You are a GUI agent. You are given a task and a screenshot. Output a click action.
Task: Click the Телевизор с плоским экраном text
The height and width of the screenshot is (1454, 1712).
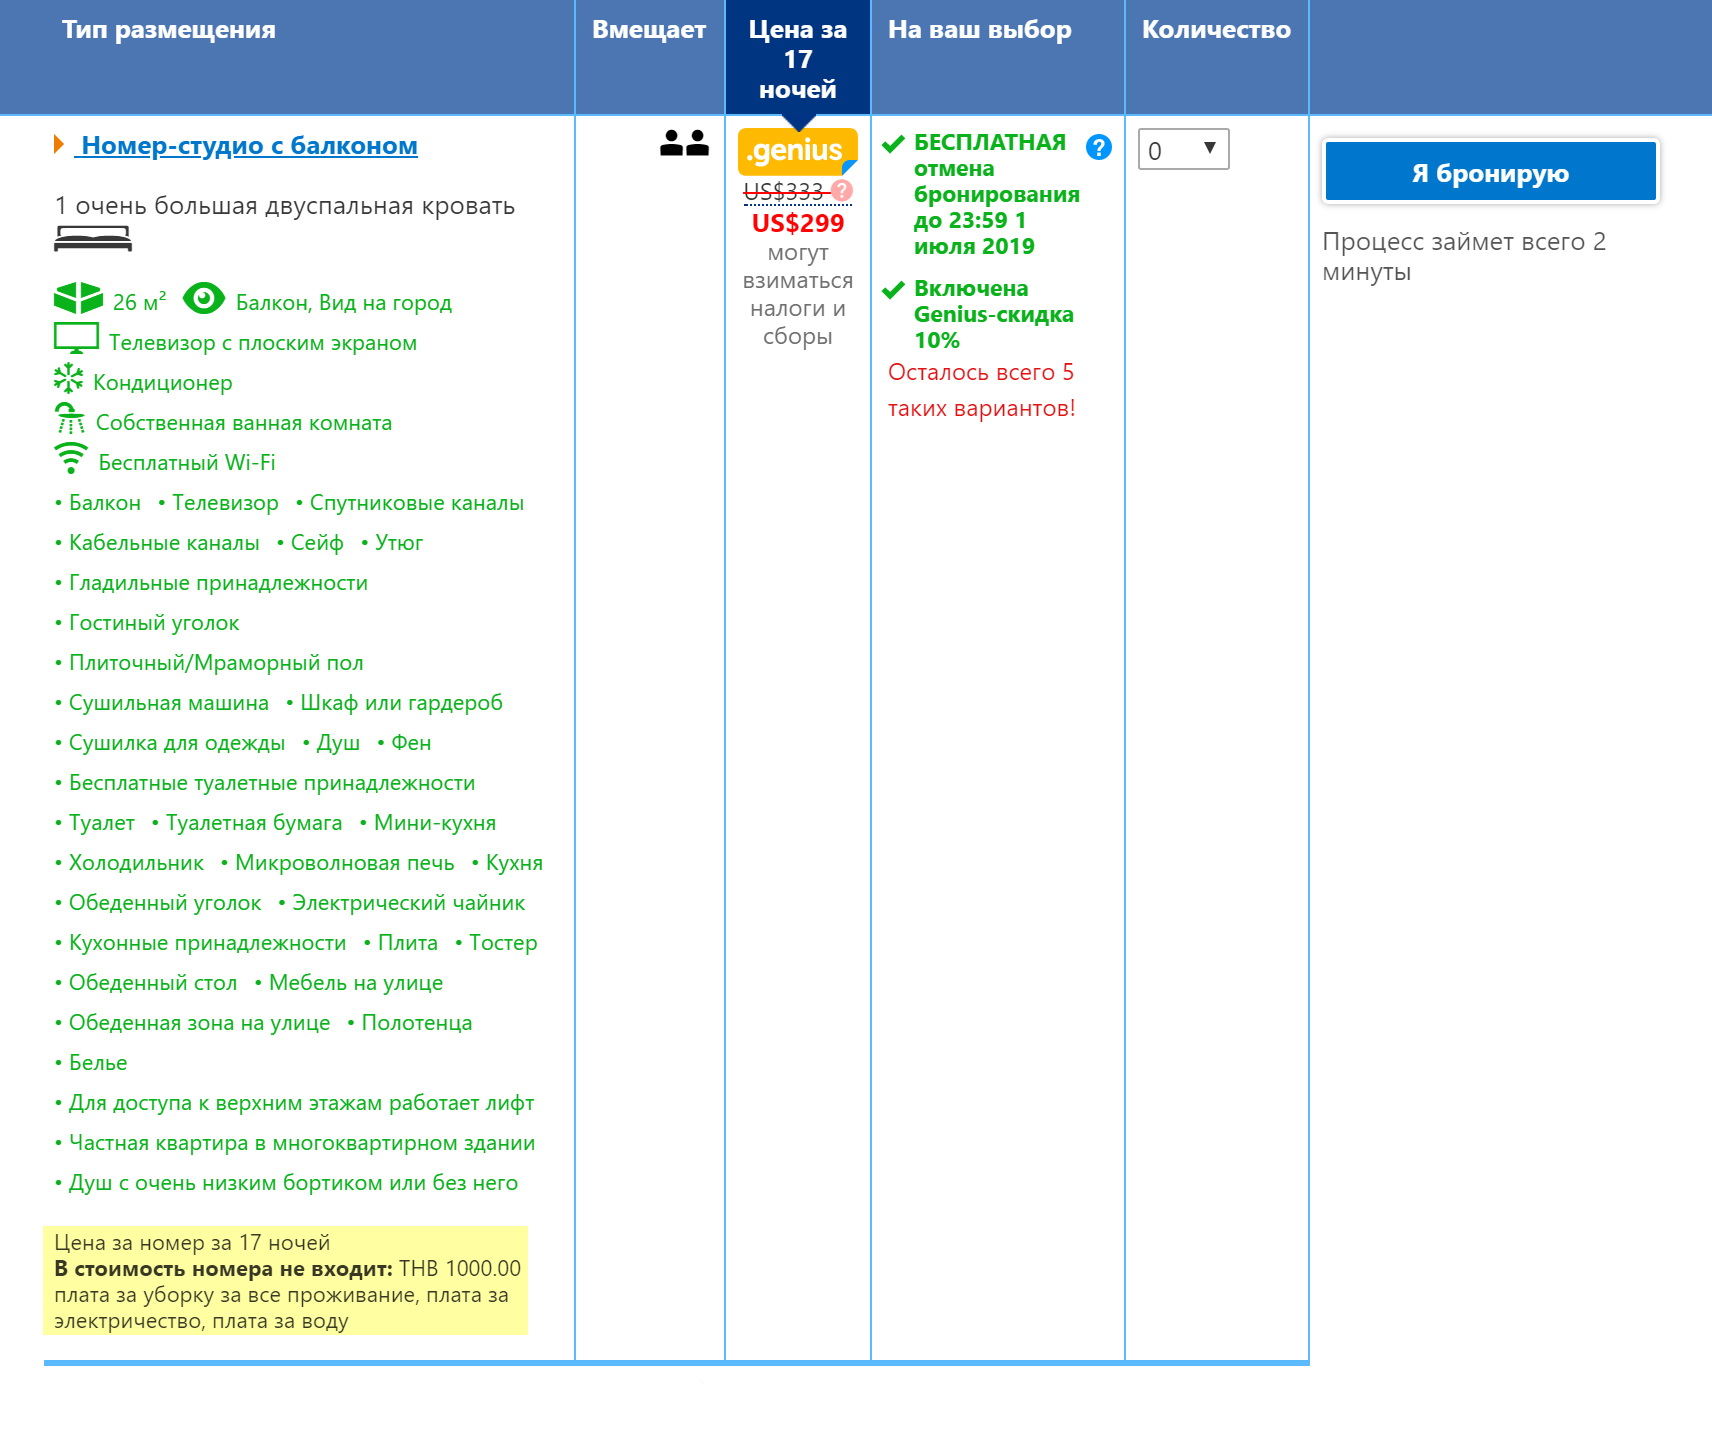263,342
